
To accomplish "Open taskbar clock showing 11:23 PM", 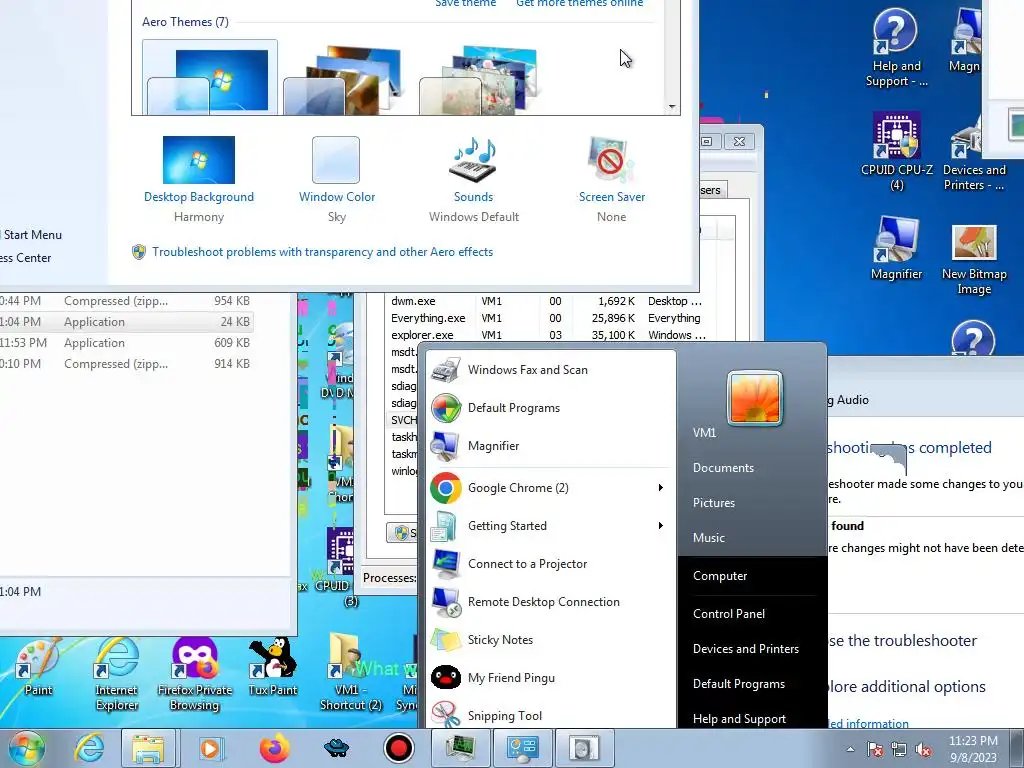I will (973, 749).
